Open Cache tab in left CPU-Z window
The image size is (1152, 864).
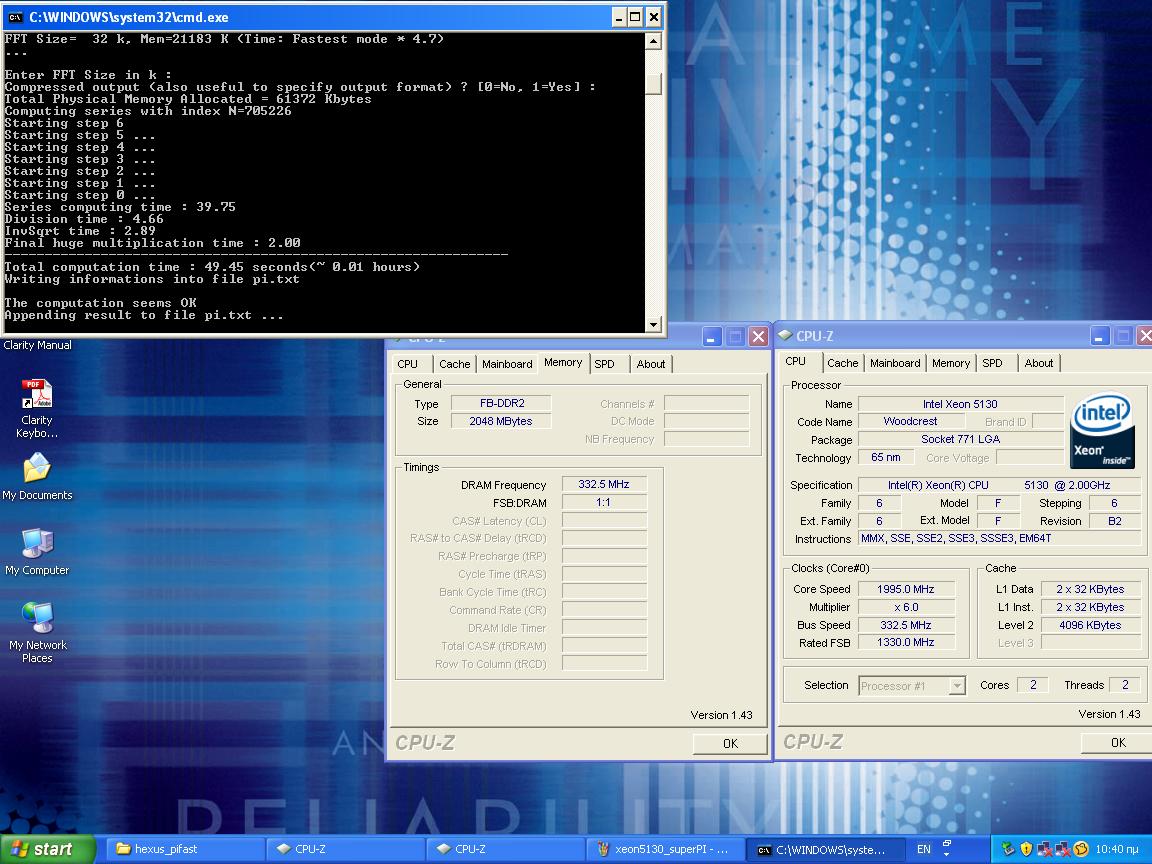pyautogui.click(x=454, y=364)
